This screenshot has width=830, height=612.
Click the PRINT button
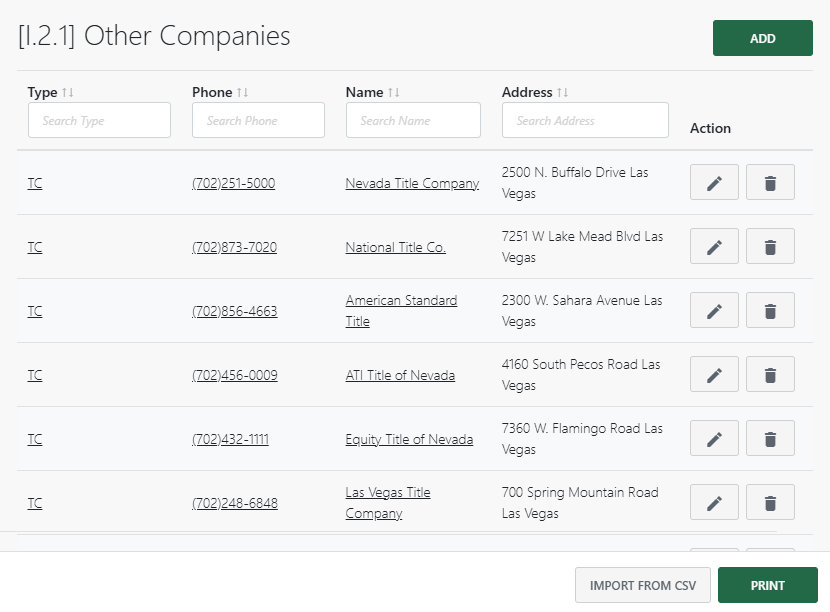767,585
